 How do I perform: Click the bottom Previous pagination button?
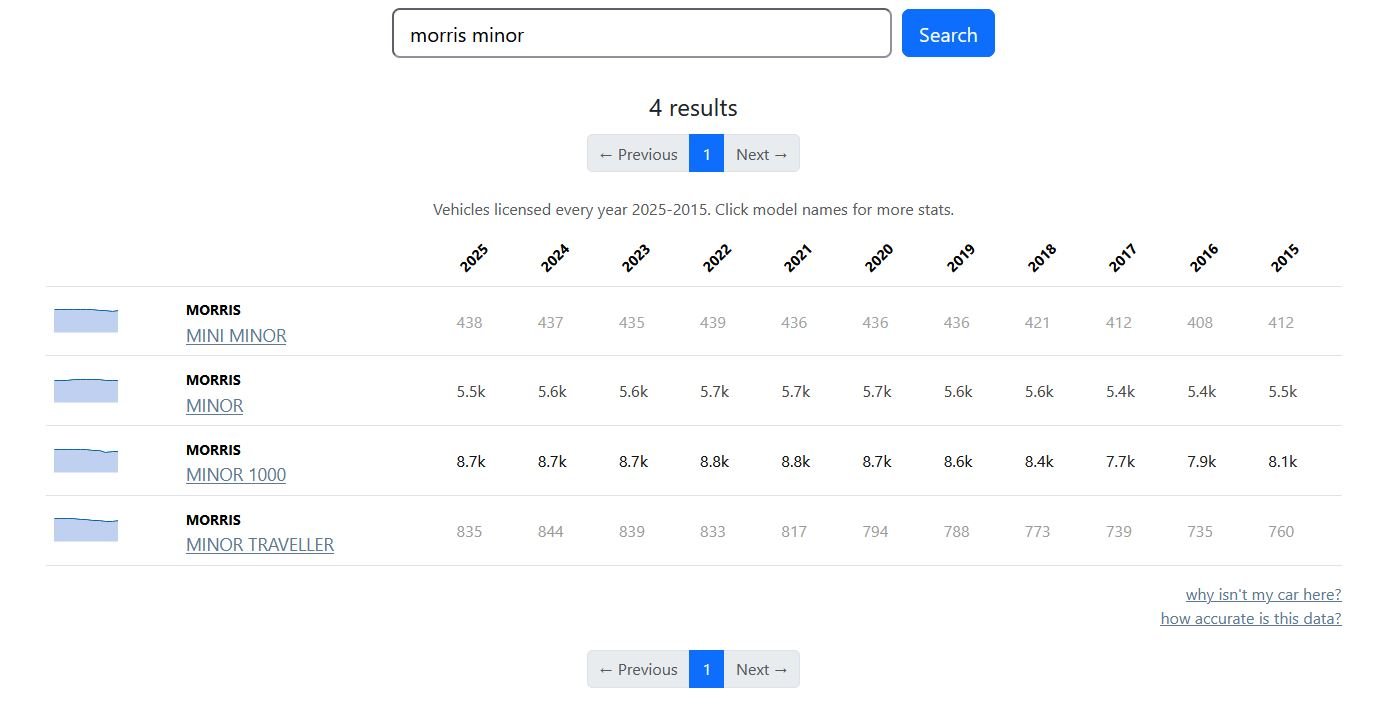pyautogui.click(x=638, y=669)
